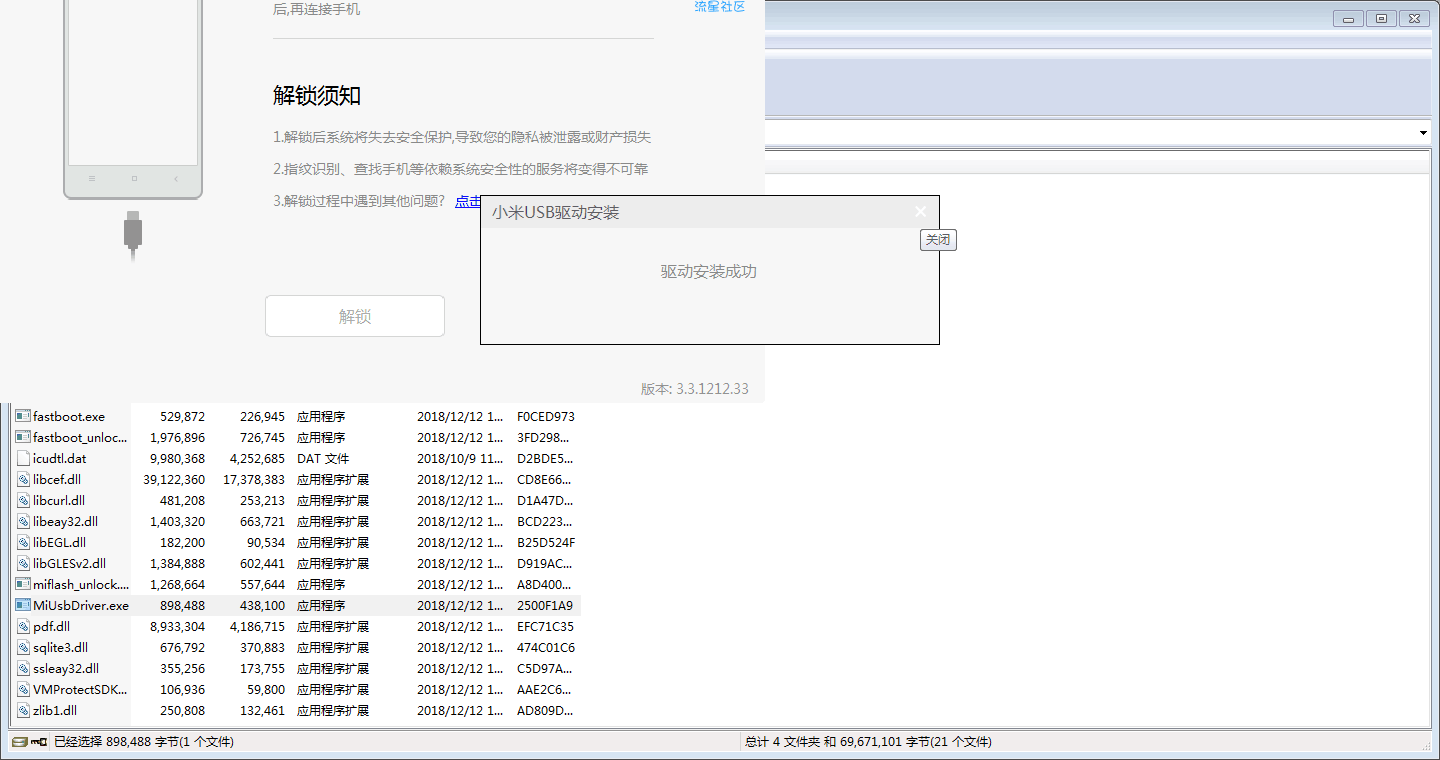Select the MiUsbDriver.exe file name

81,605
